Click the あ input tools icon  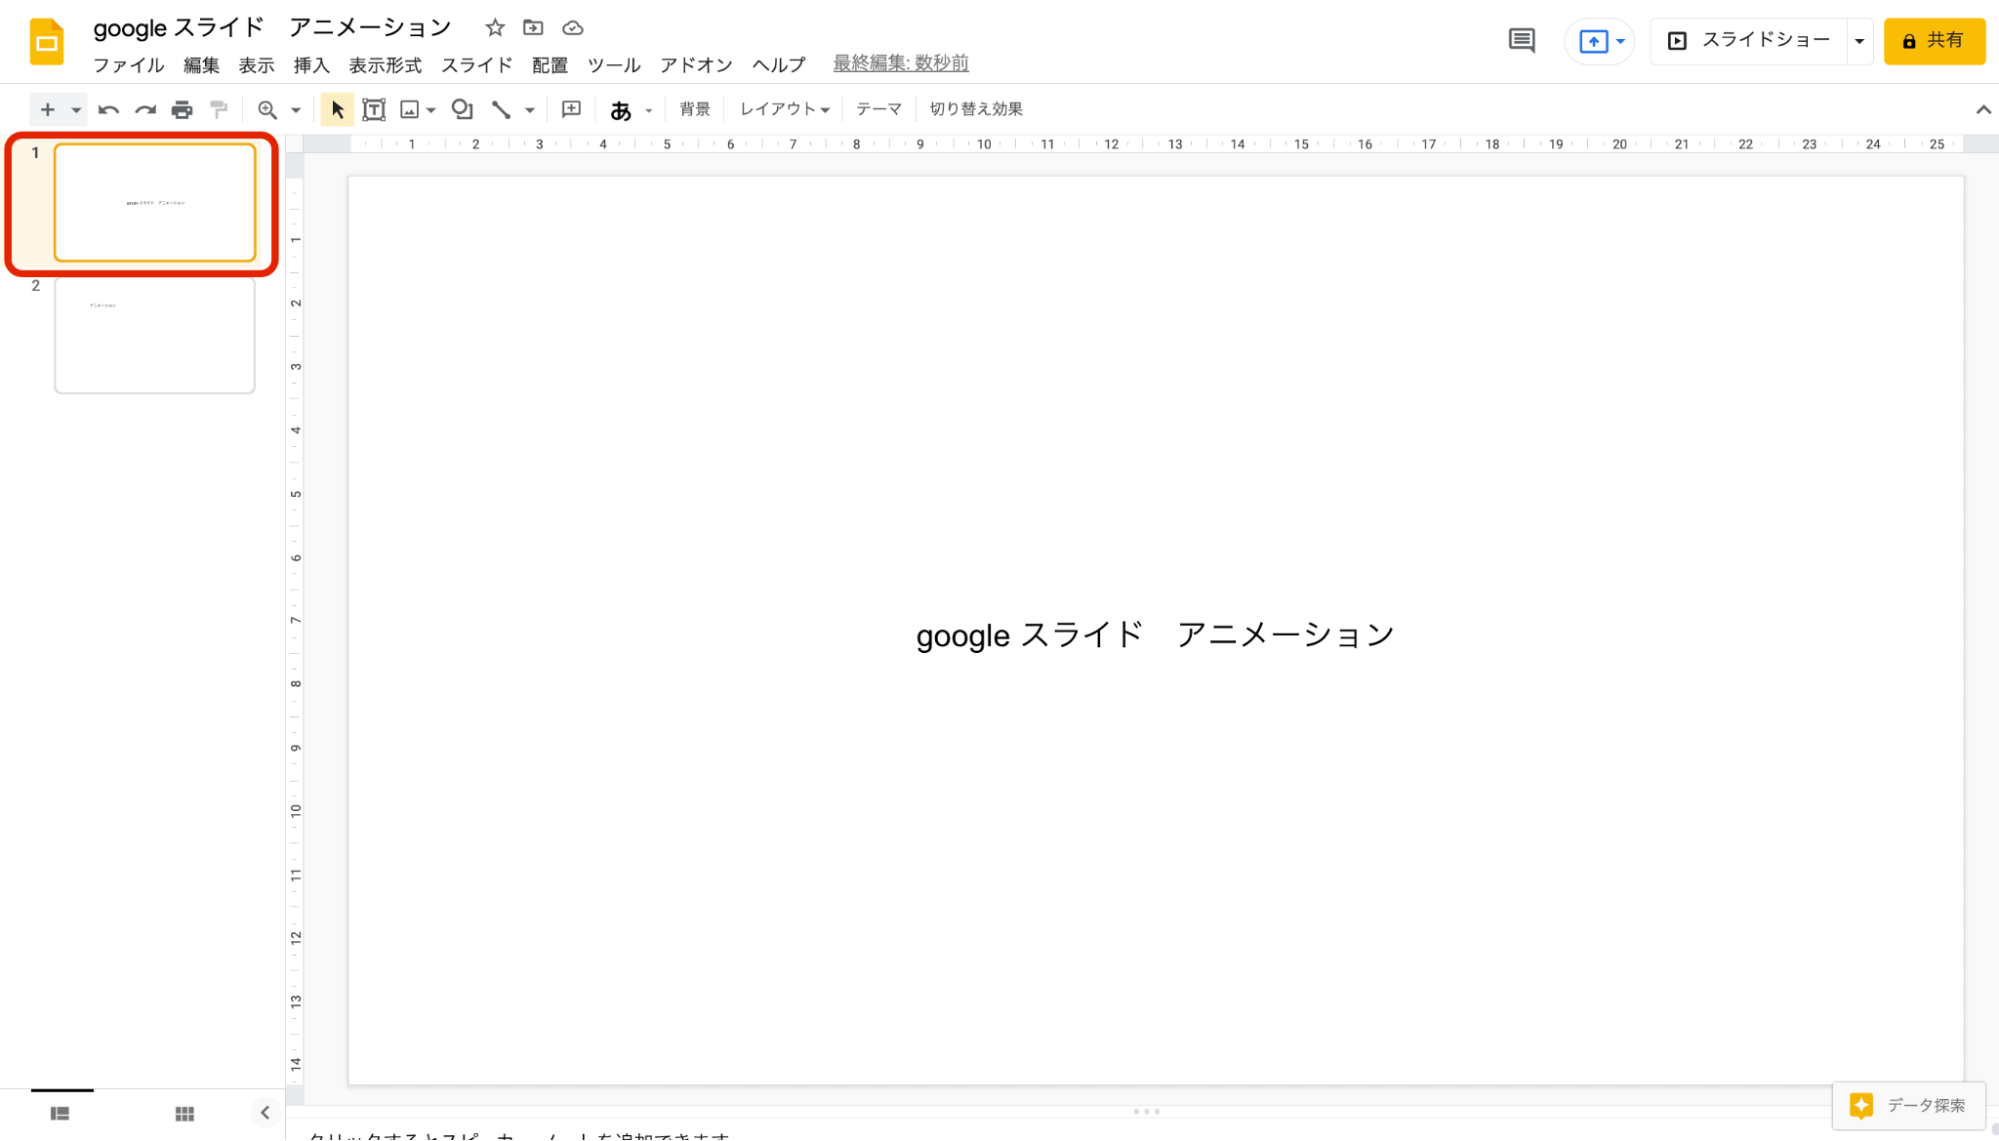[x=621, y=110]
